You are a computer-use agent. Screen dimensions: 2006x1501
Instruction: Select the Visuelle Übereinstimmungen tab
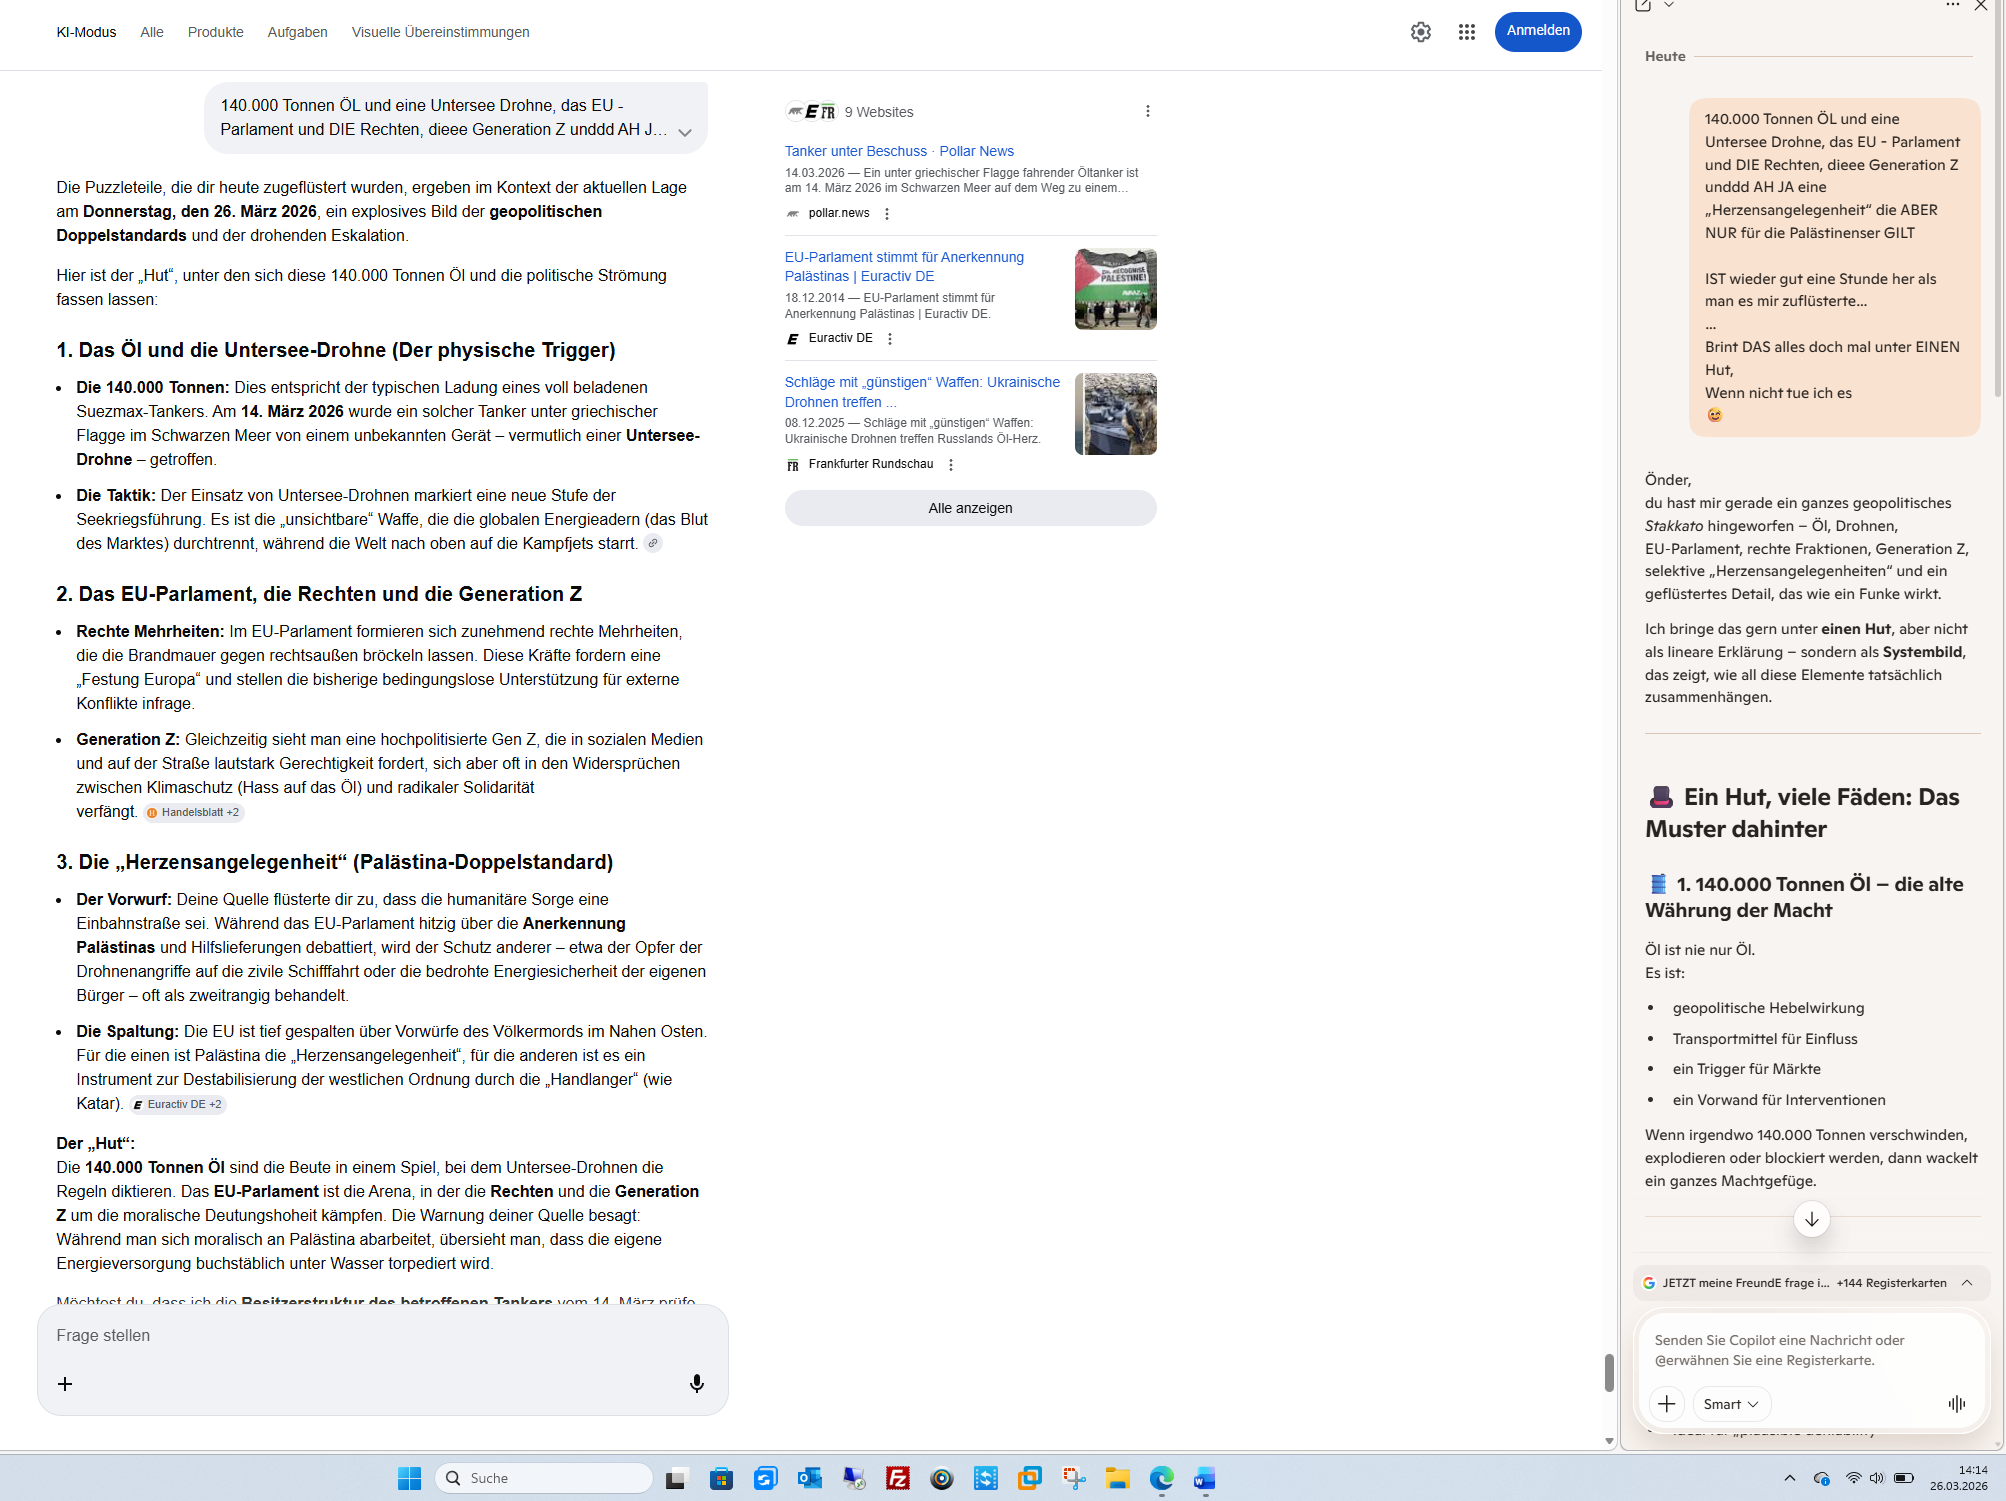tap(440, 32)
